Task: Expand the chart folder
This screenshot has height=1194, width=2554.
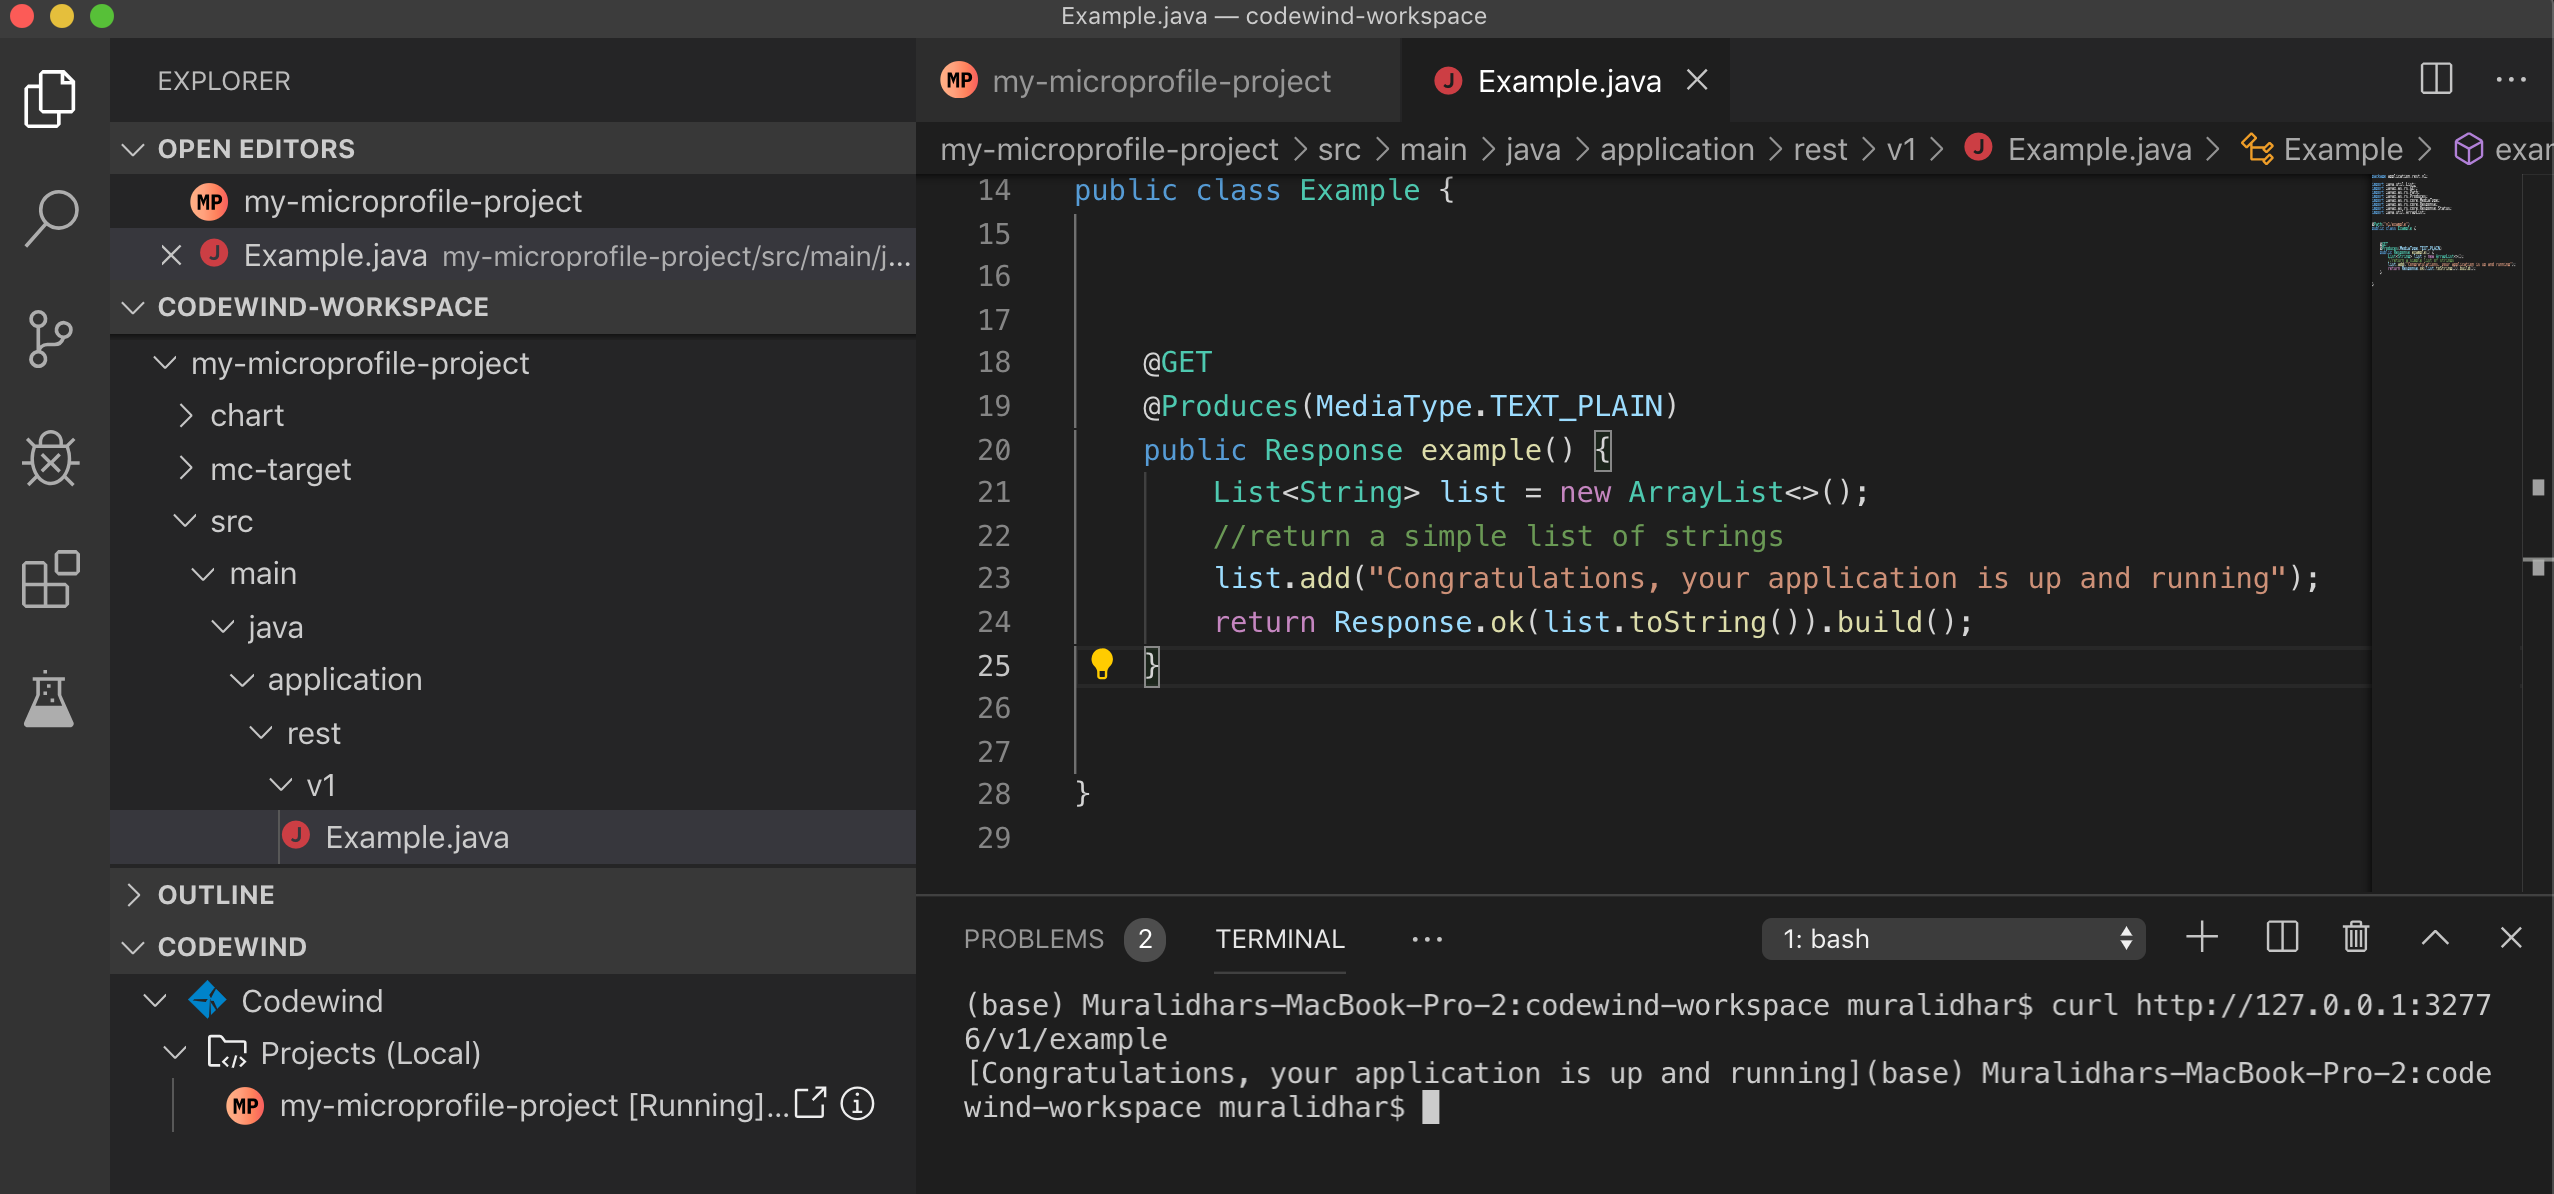Action: click(247, 415)
